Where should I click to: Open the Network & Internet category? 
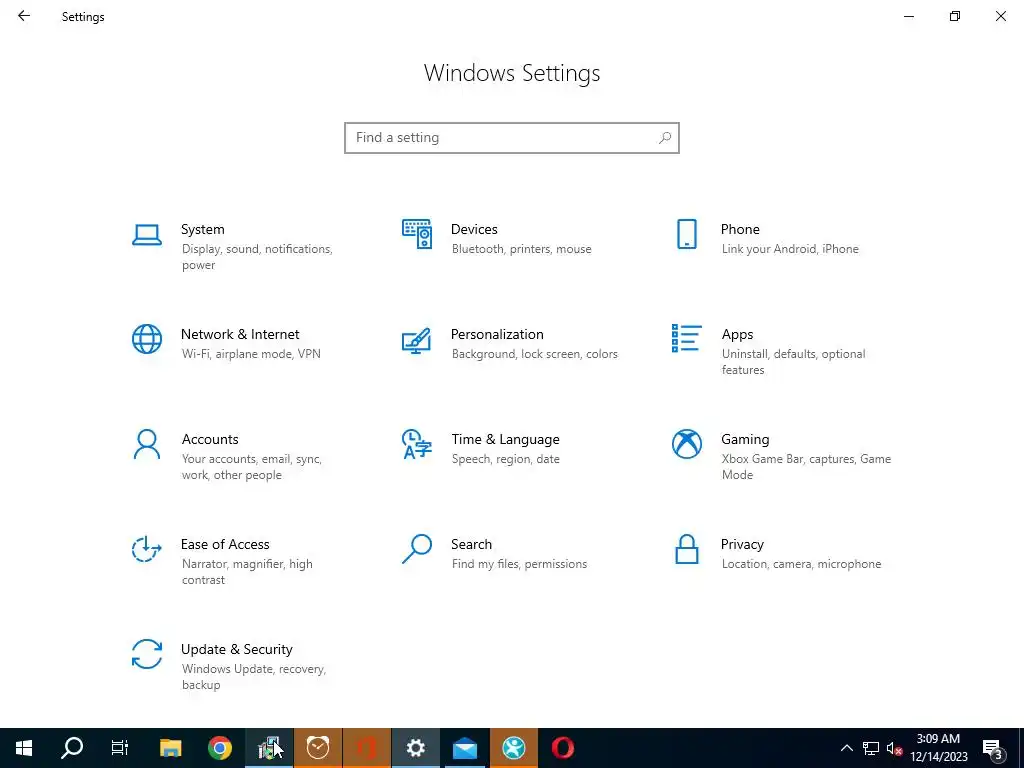[x=240, y=334]
